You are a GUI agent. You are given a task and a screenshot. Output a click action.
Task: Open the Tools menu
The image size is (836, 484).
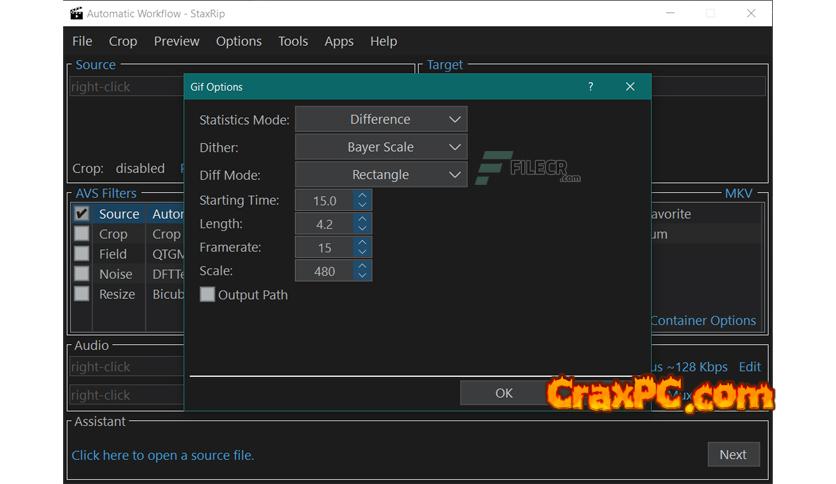(293, 41)
